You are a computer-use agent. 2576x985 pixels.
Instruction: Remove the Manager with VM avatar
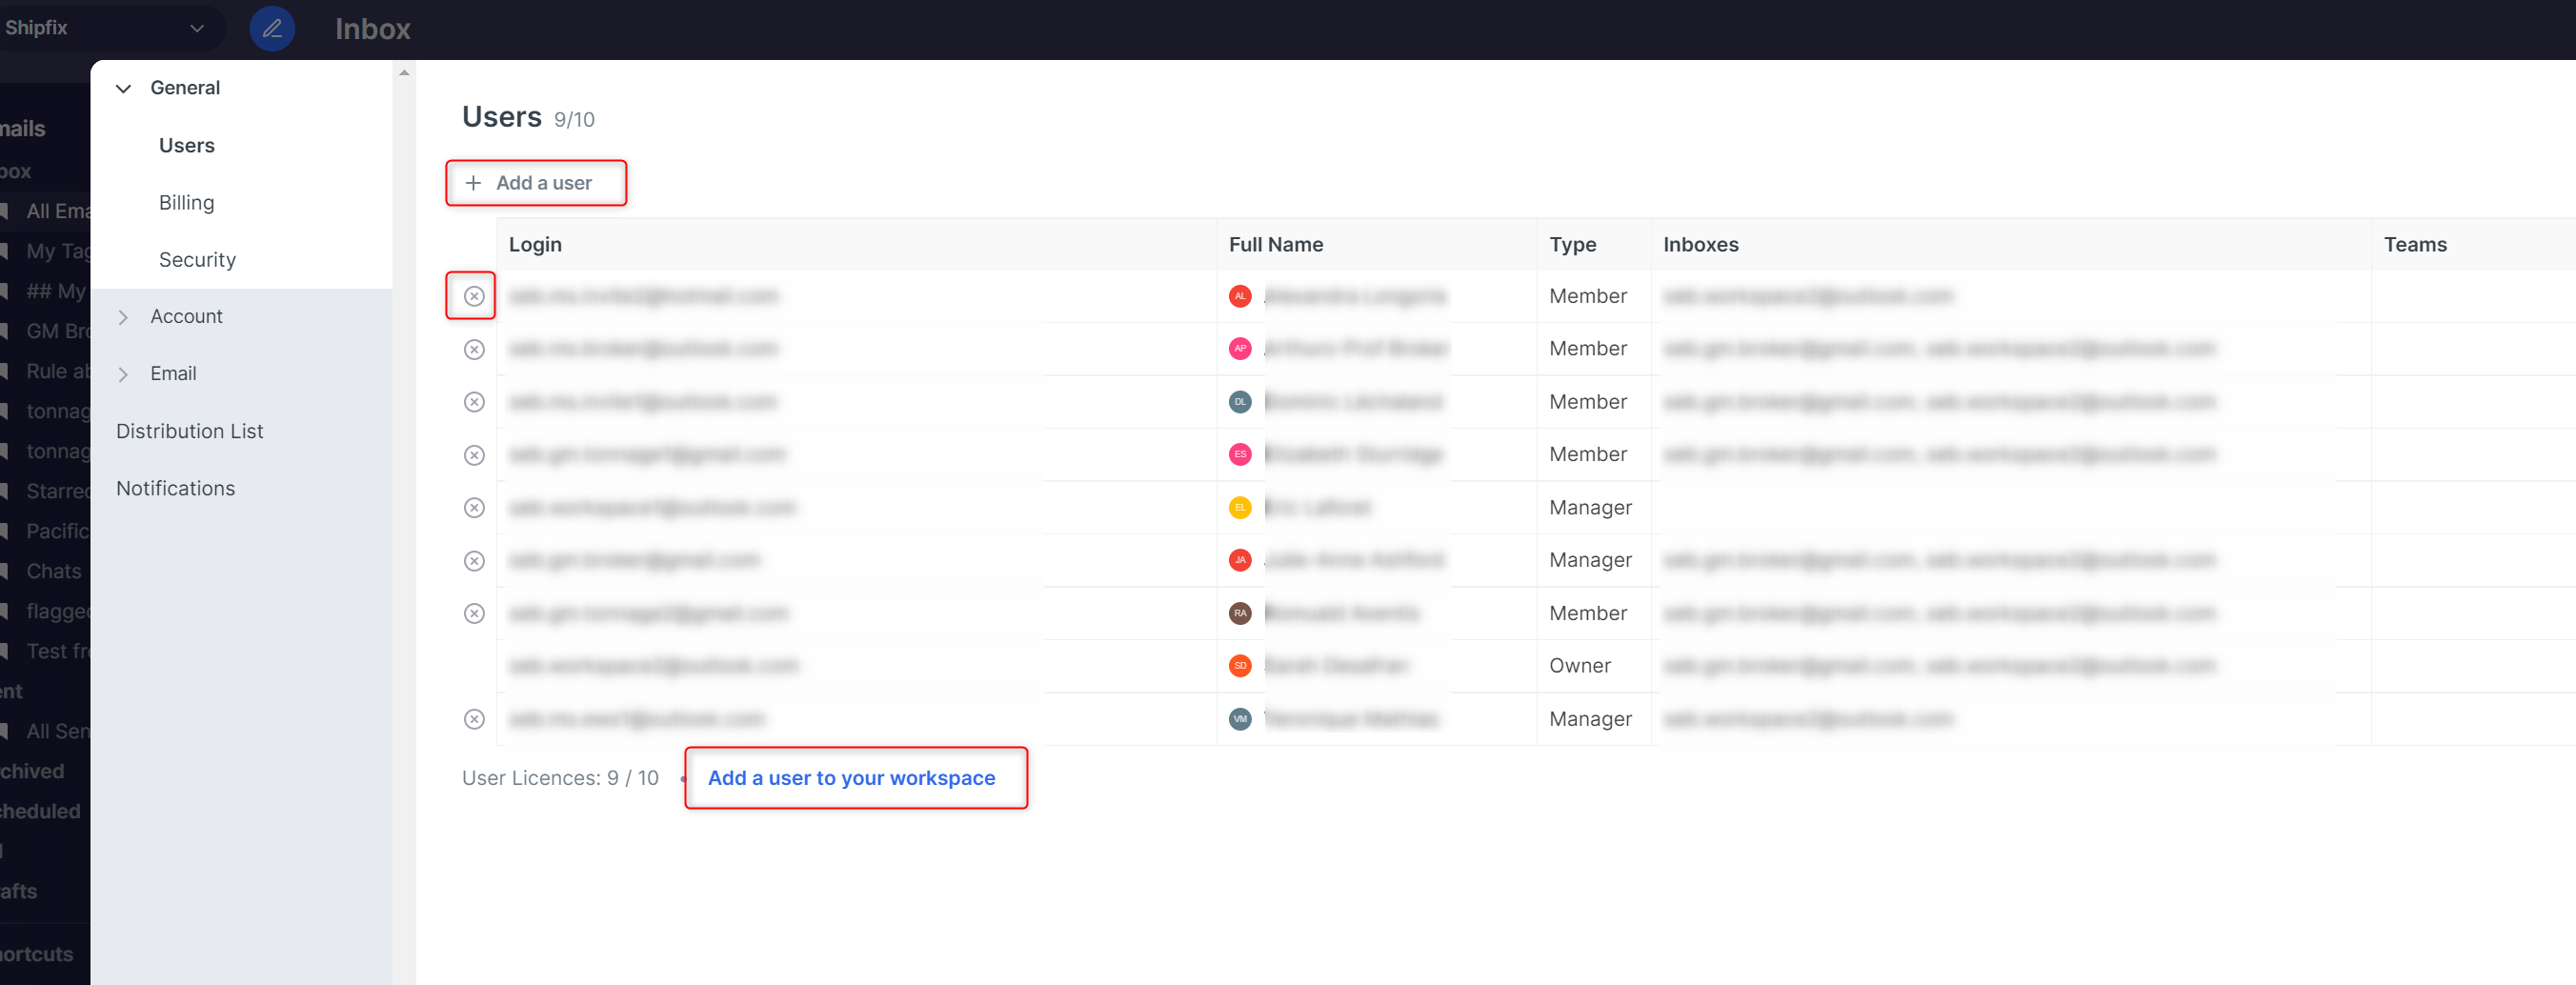point(474,719)
